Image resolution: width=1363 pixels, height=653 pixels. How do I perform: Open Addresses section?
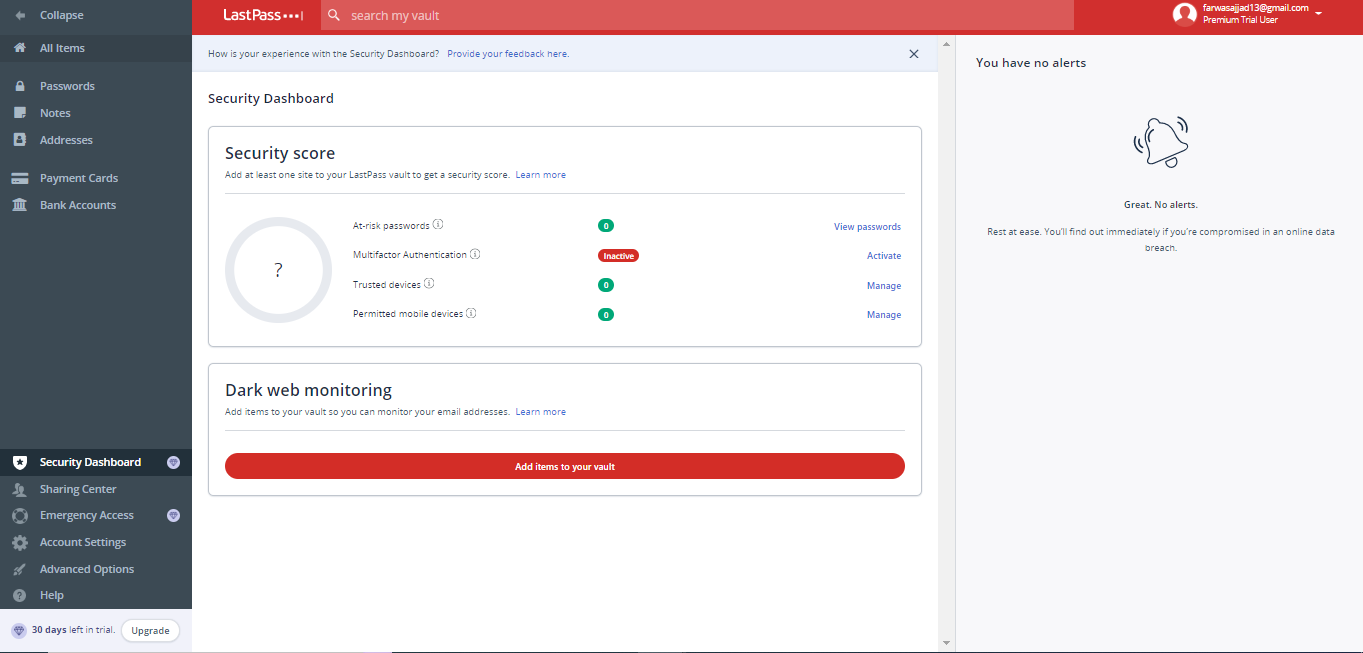[96, 140]
